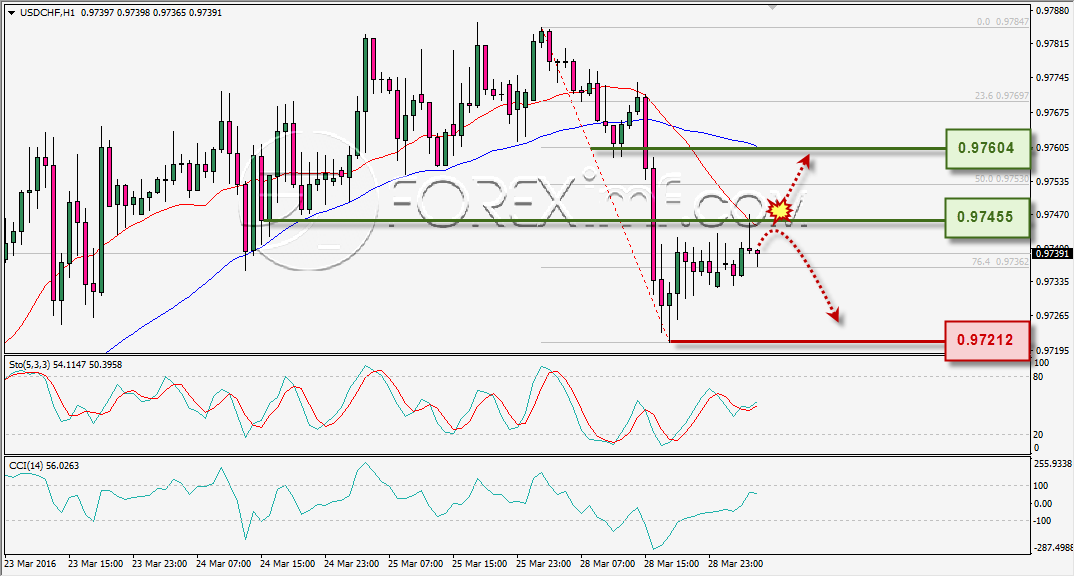Screen dimensions: 1075x577
Task: Click price scale value 0.97535
Action: (1053, 182)
